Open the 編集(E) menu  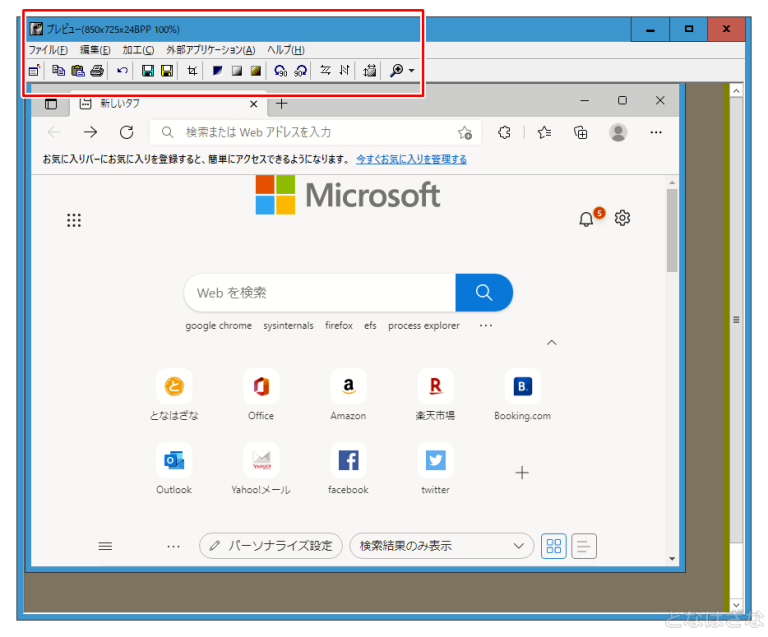tap(95, 50)
